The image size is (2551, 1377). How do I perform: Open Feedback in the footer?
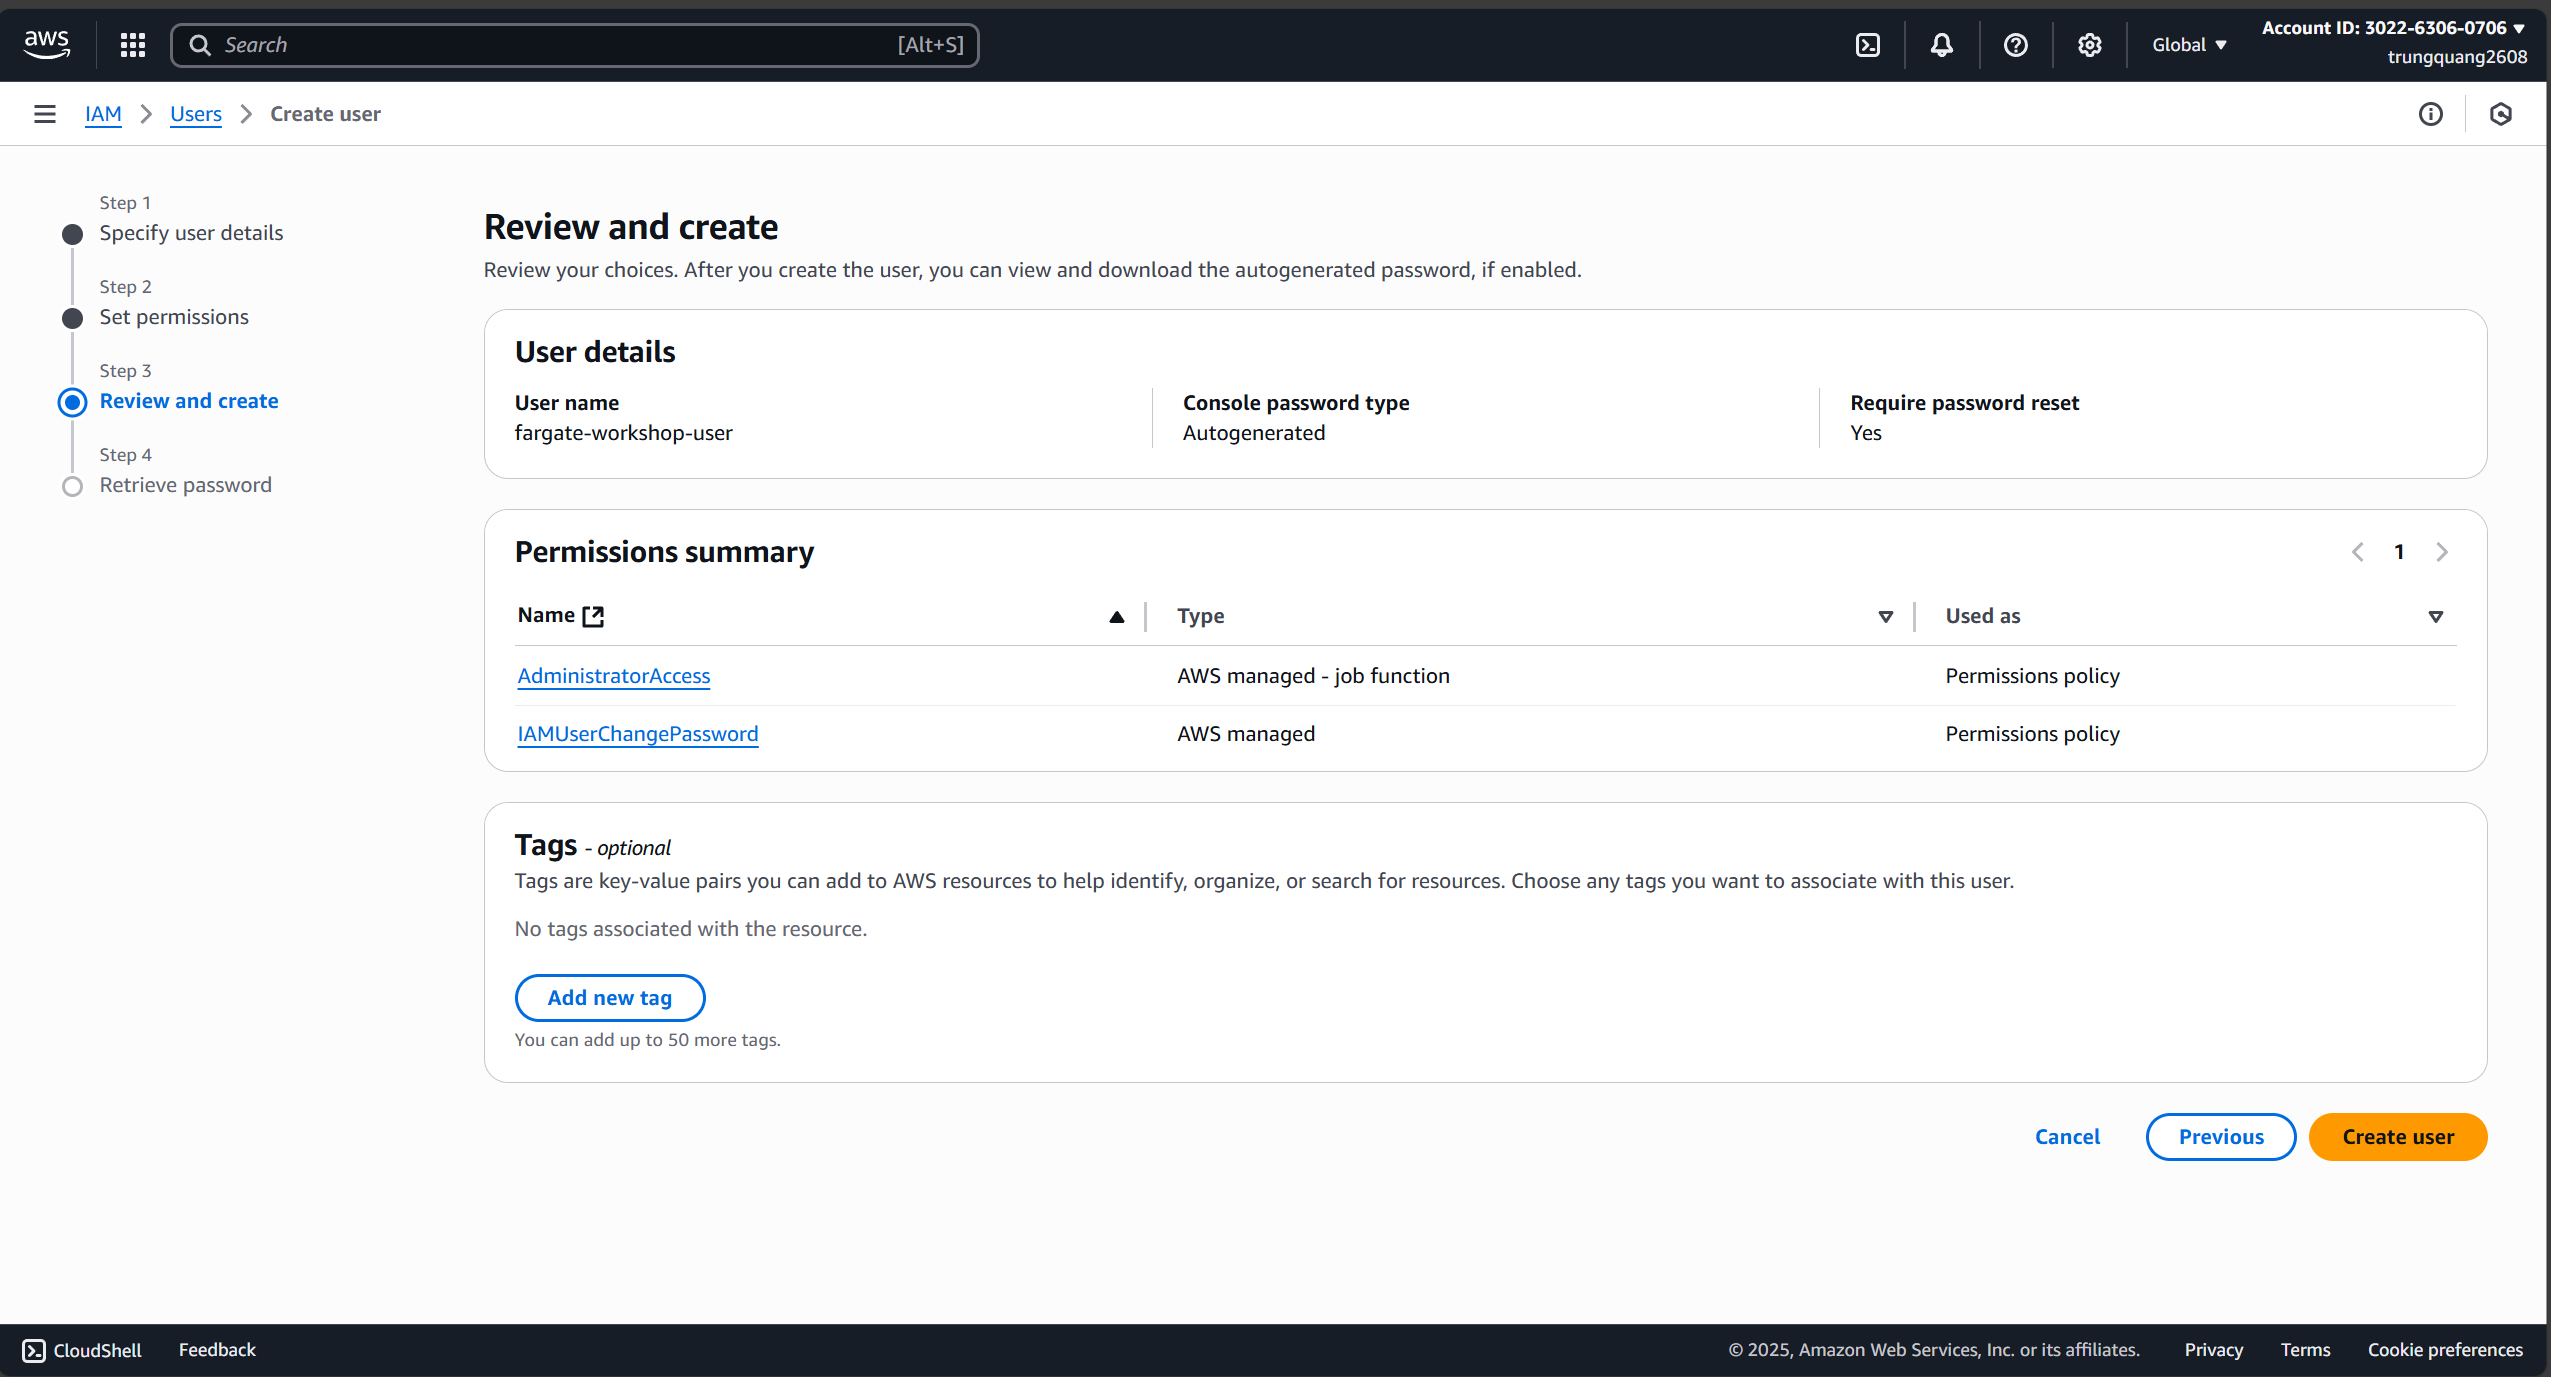(x=217, y=1350)
